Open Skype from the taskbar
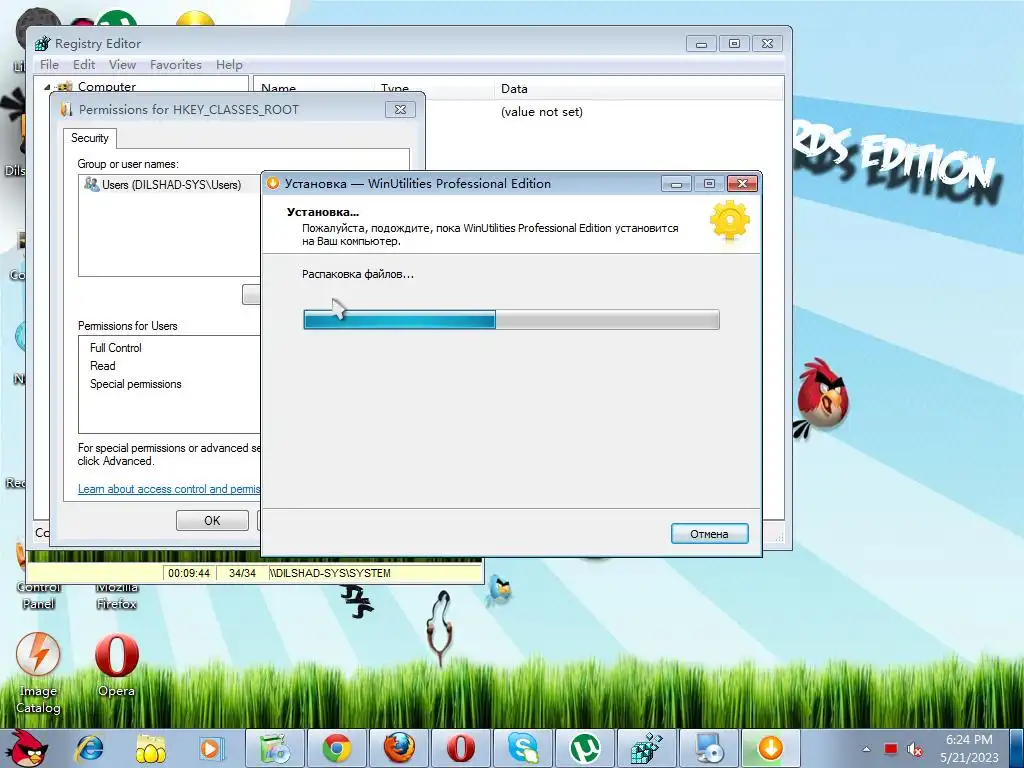 click(522, 748)
